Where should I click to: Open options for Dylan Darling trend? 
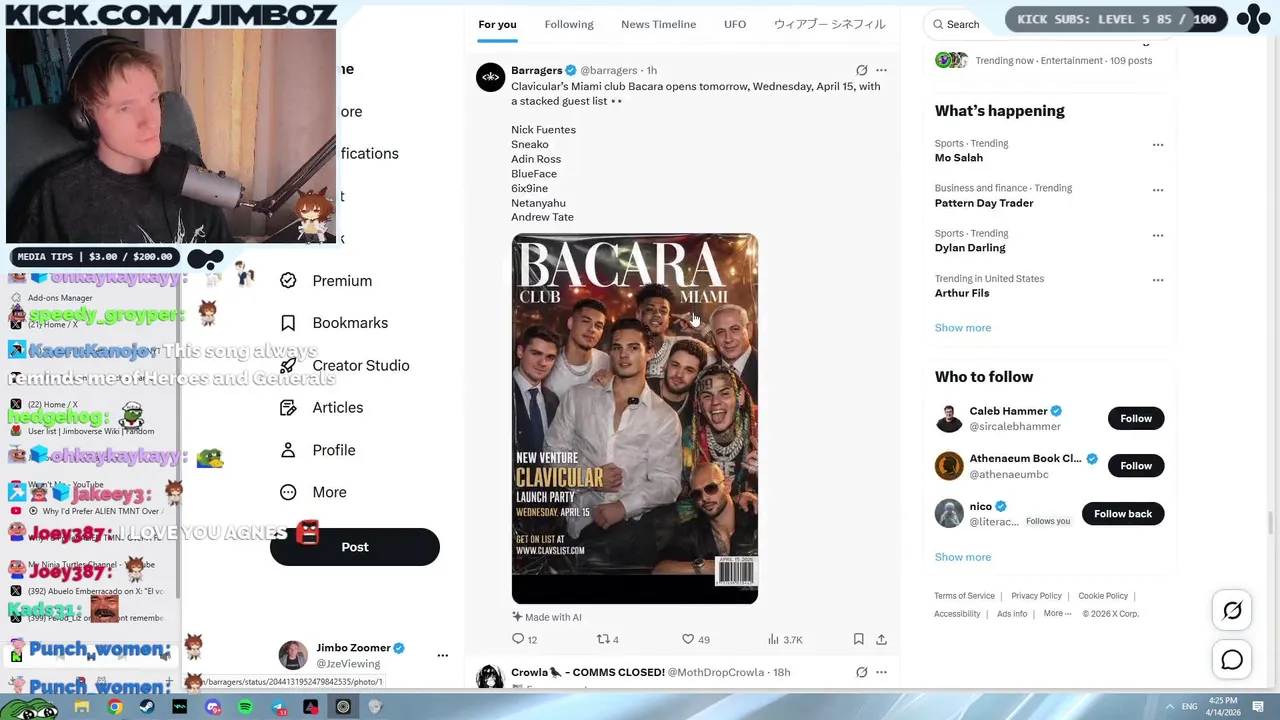click(1158, 235)
